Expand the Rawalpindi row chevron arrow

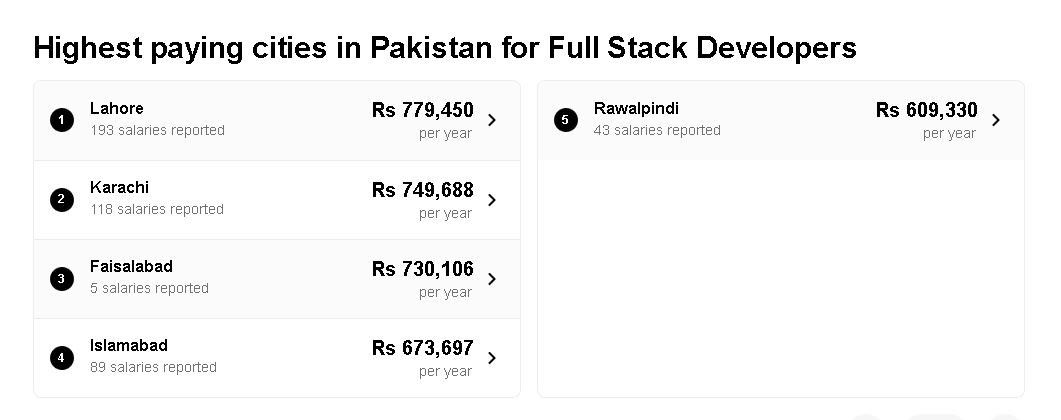pos(996,120)
